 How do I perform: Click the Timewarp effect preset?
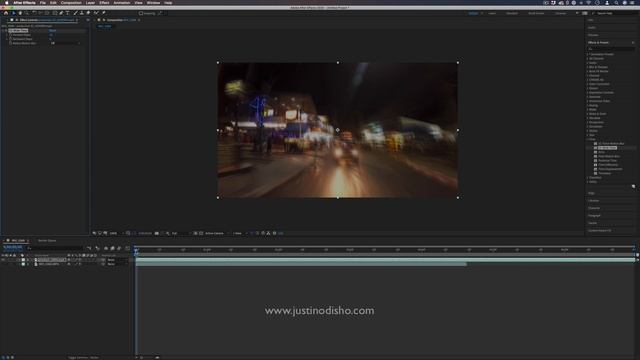604,173
